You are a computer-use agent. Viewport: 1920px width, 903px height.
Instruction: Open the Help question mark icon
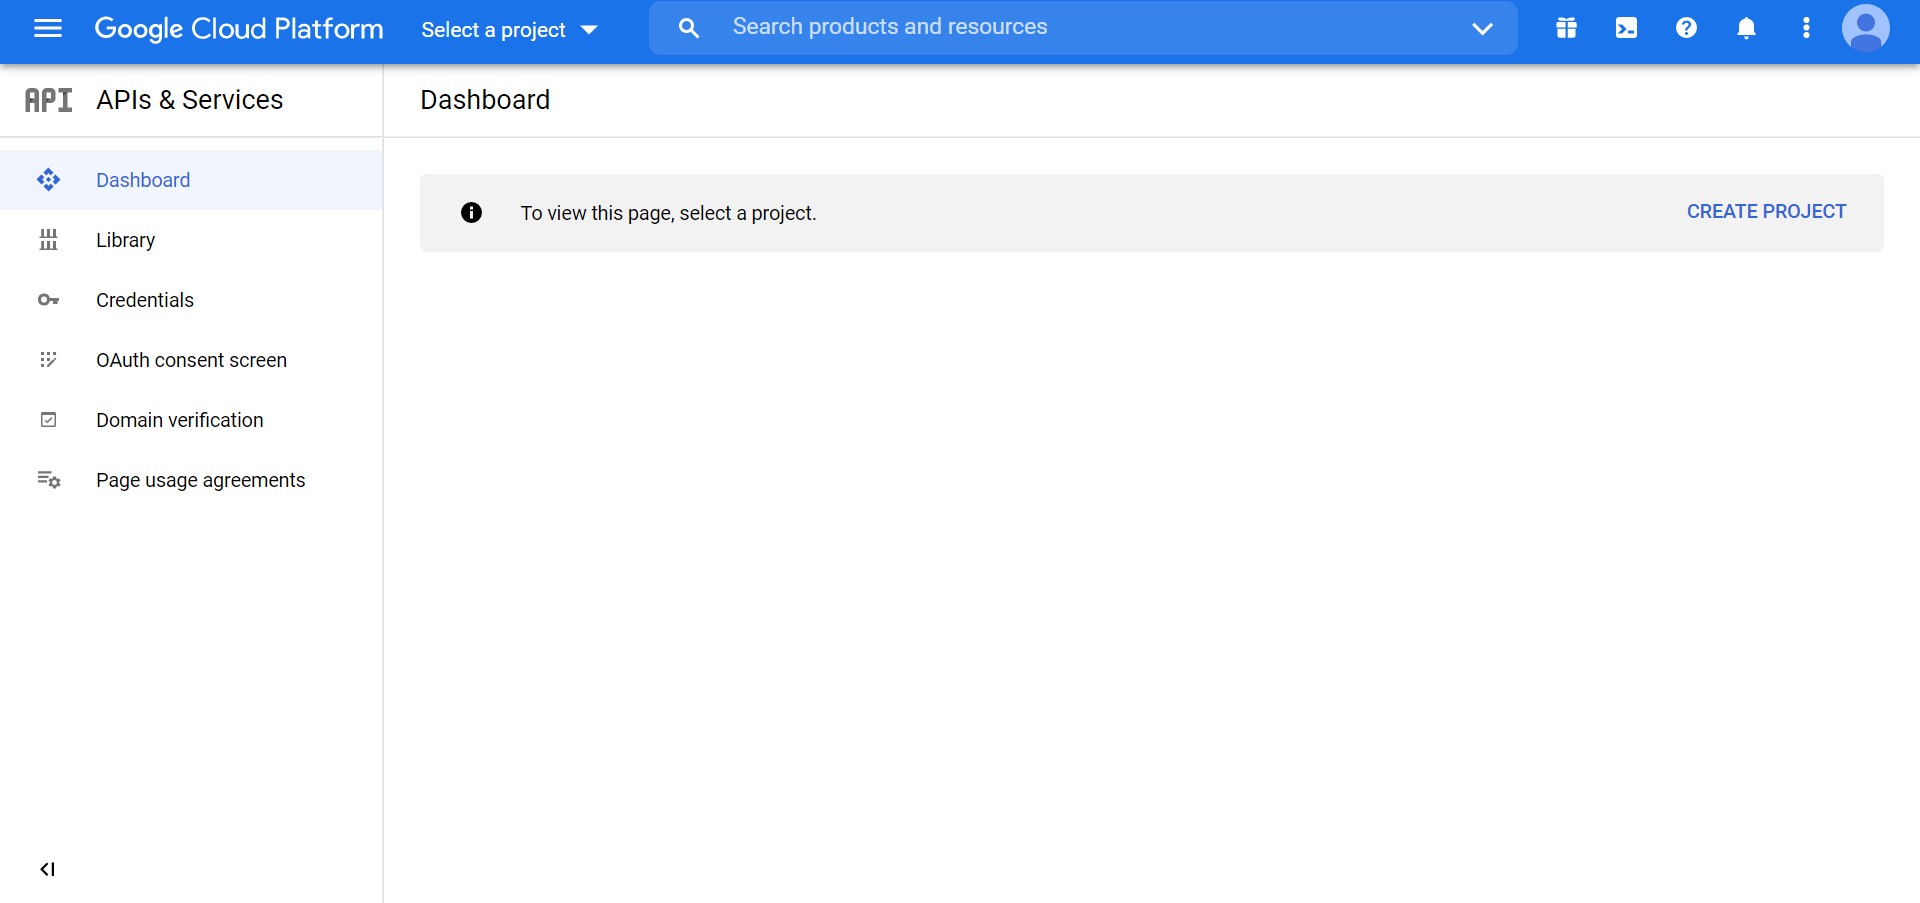1687,28
